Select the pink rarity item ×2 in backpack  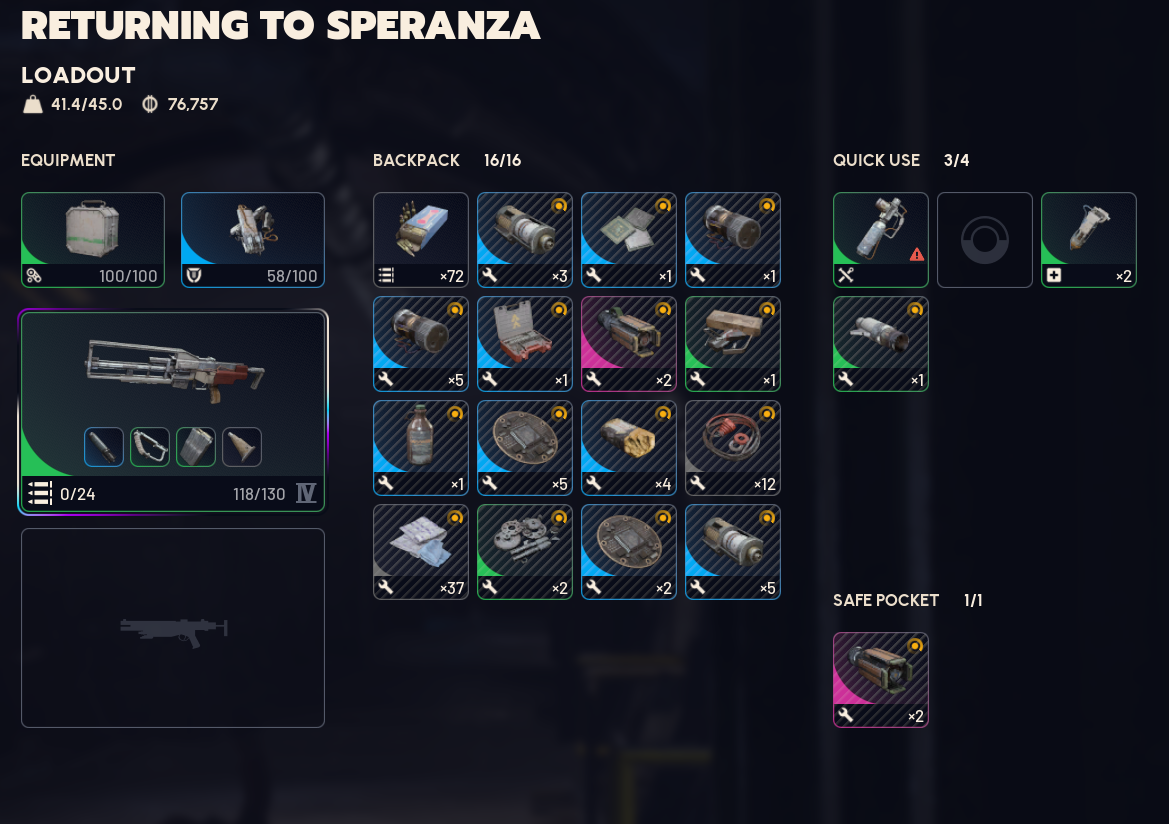628,344
